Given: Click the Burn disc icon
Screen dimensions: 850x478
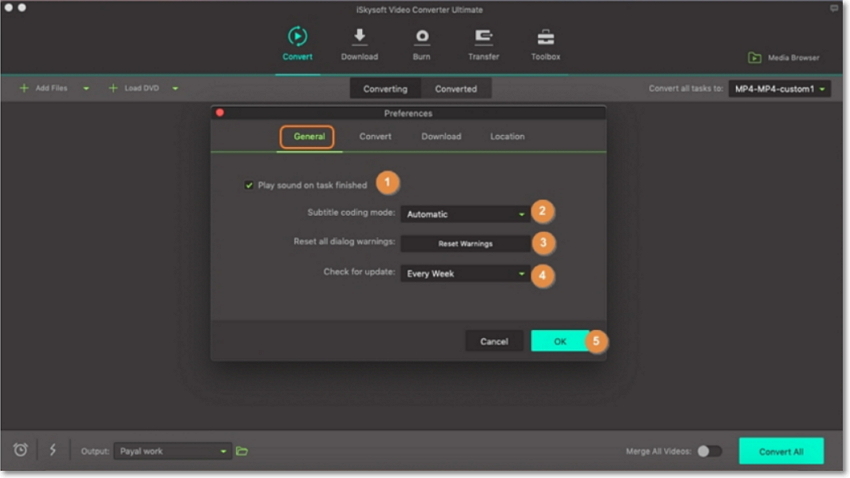Looking at the screenshot, I should [x=422, y=37].
